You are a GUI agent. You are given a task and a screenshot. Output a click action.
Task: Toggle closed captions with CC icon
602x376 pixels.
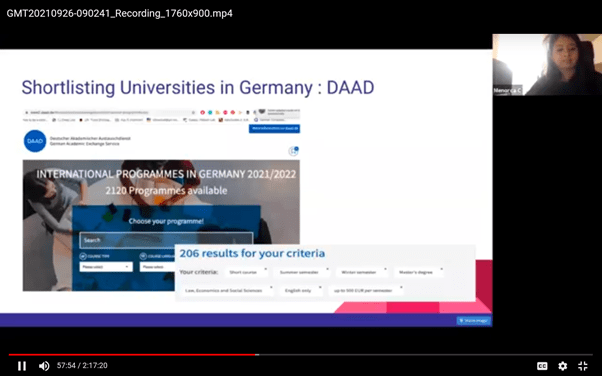[542, 366]
